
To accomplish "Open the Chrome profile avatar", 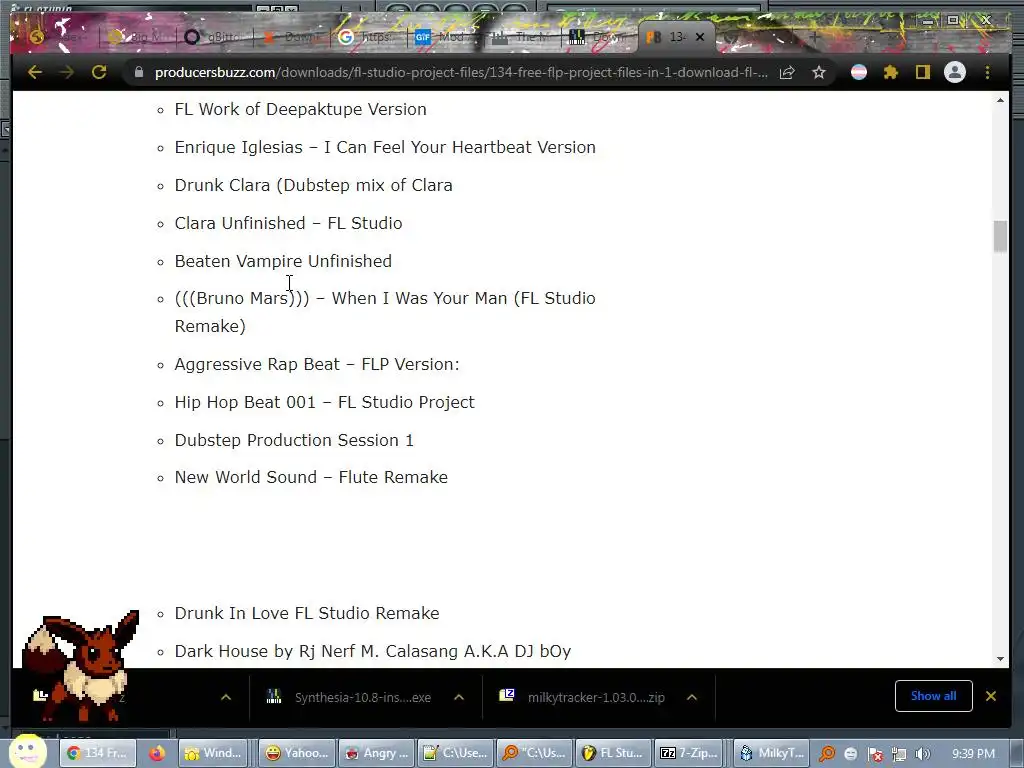I will pyautogui.click(x=955, y=72).
